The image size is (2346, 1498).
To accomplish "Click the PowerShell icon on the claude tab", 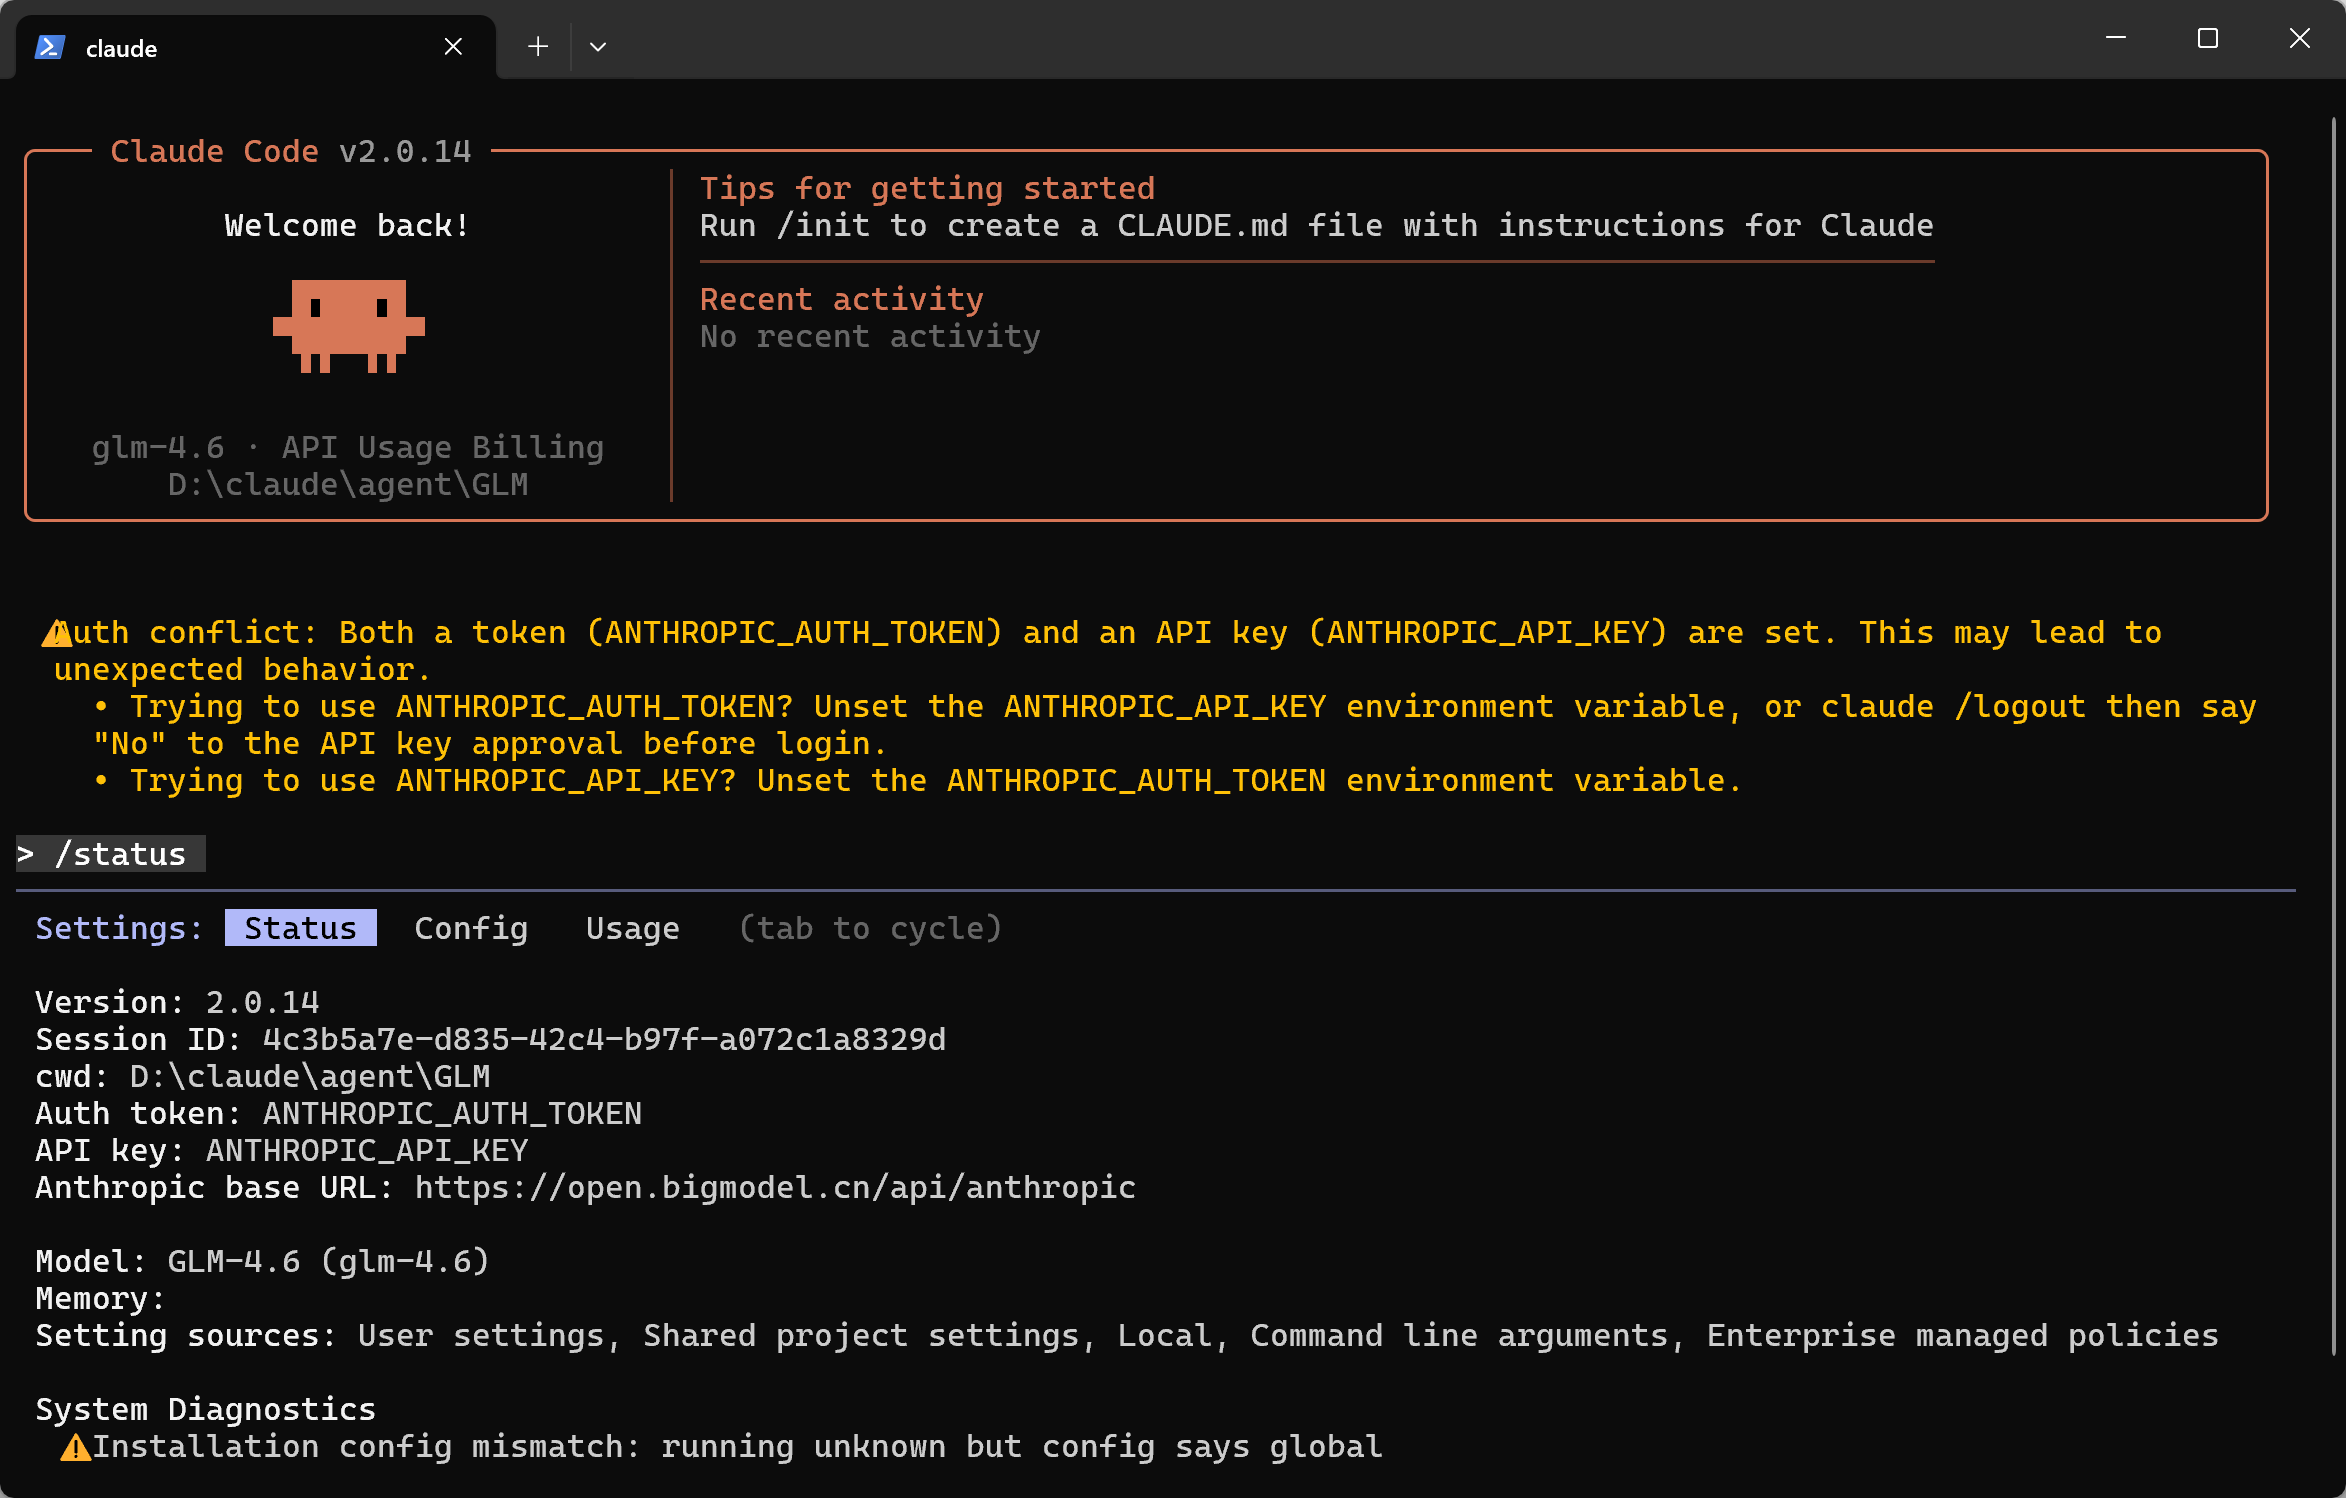I will pos(50,47).
